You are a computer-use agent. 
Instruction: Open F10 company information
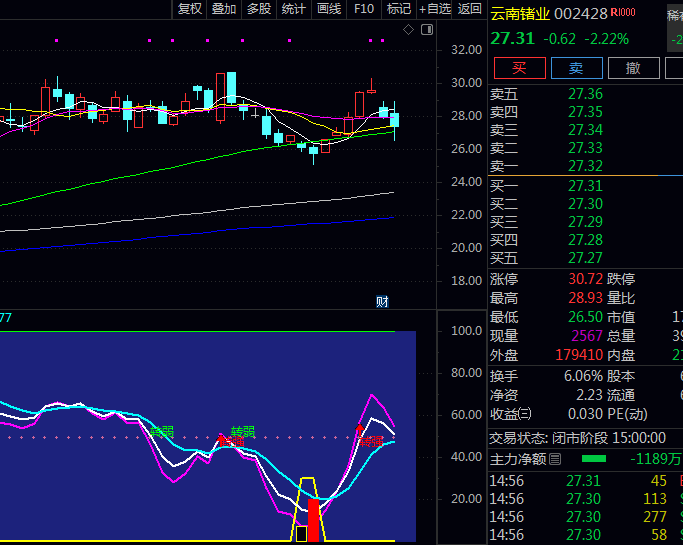[364, 9]
